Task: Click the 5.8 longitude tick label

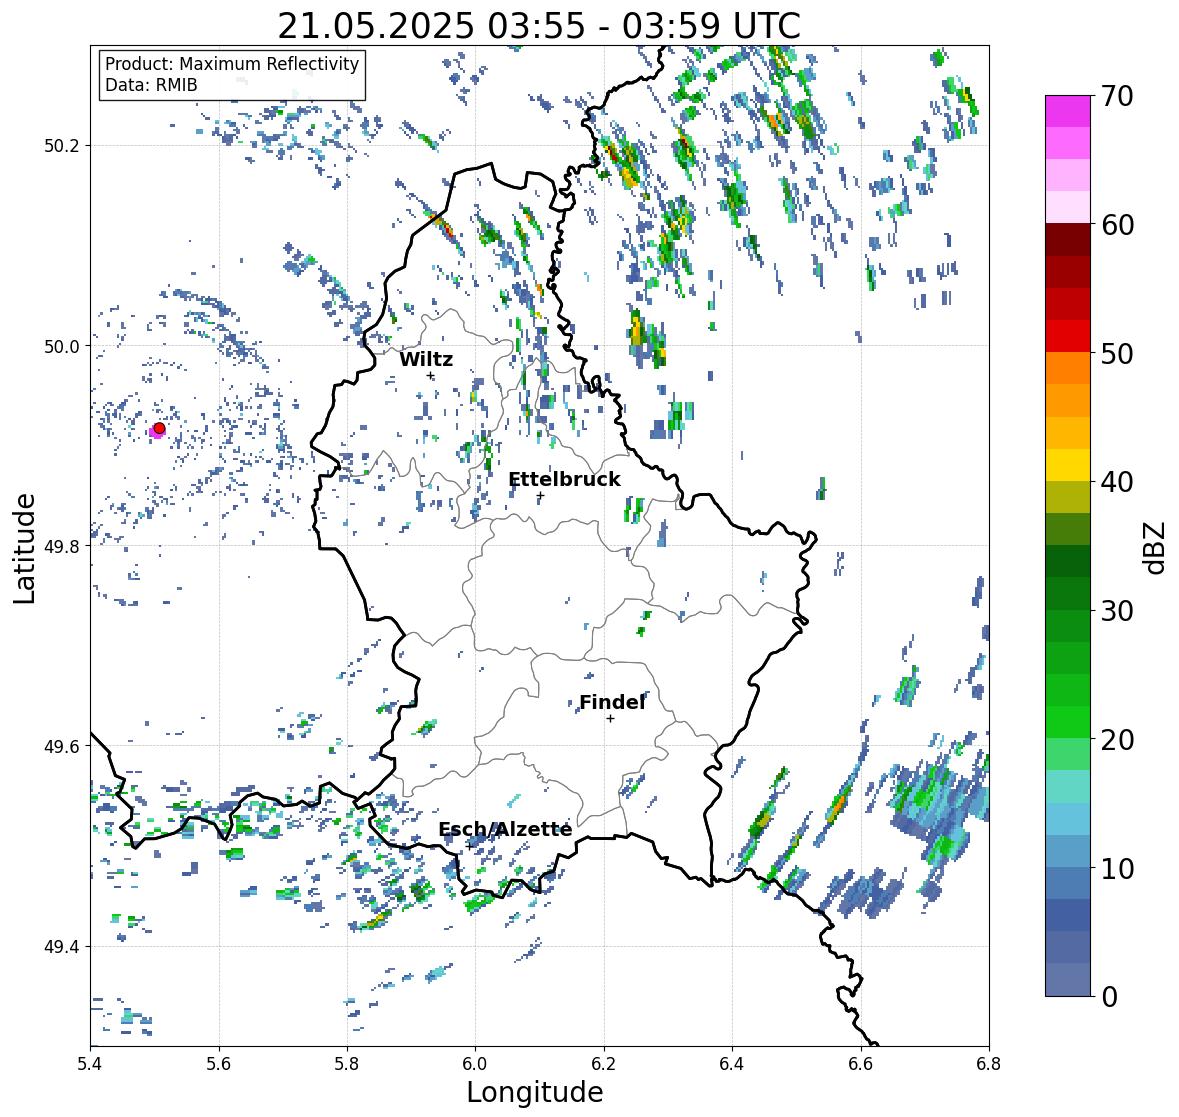Action: pos(347,1063)
